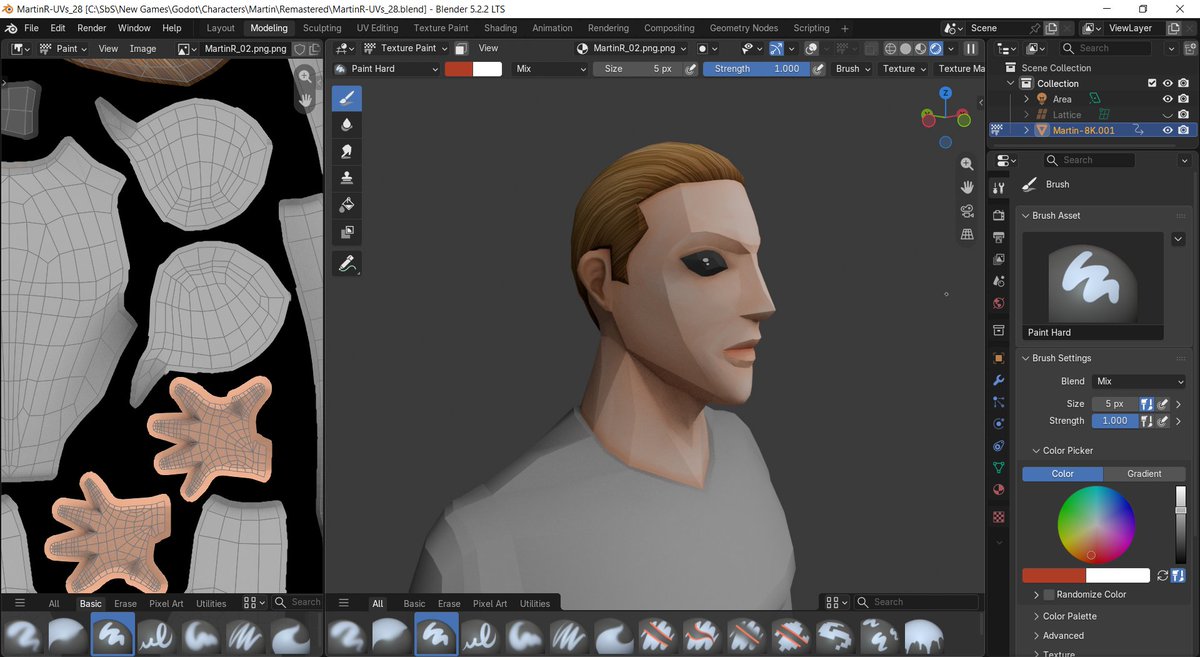Image resolution: width=1200 pixels, height=657 pixels.
Task: Swap primary and secondary colors icon
Action: pyautogui.click(x=1165, y=576)
